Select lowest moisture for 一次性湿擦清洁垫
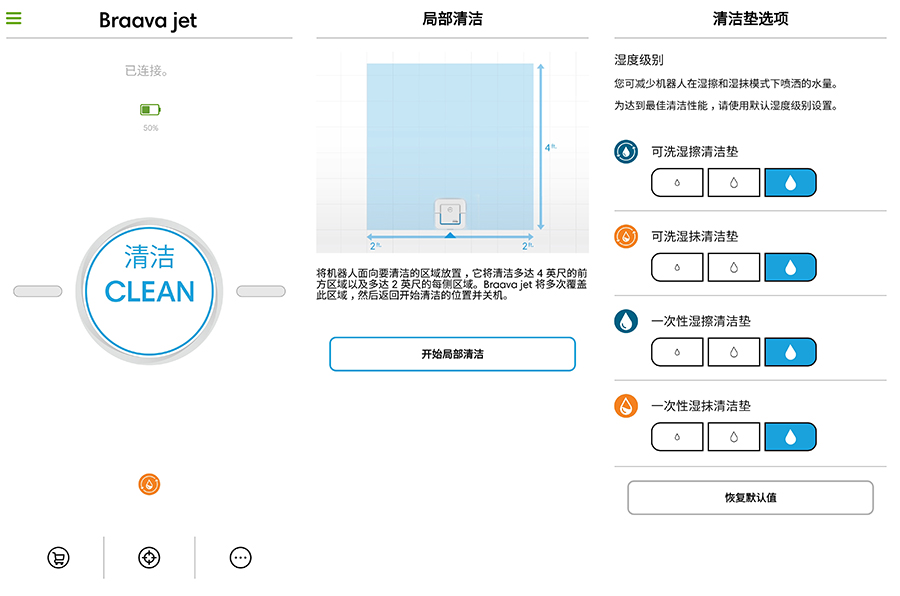900x596 pixels. point(677,352)
